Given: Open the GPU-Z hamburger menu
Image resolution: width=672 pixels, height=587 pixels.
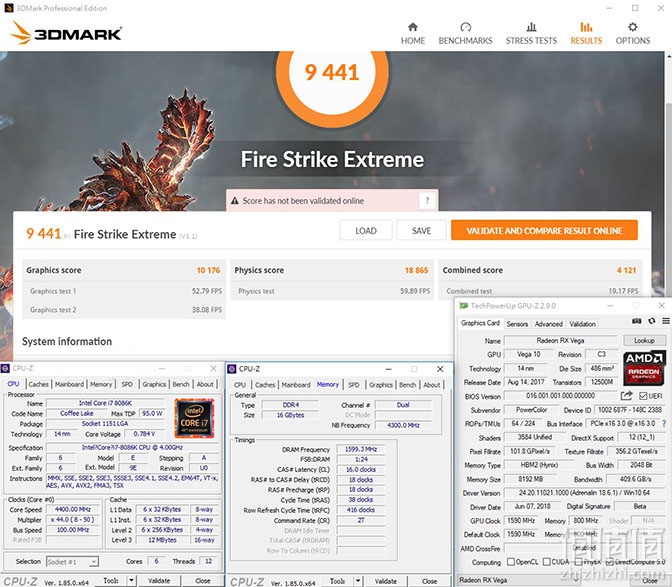Looking at the screenshot, I should (x=666, y=321).
